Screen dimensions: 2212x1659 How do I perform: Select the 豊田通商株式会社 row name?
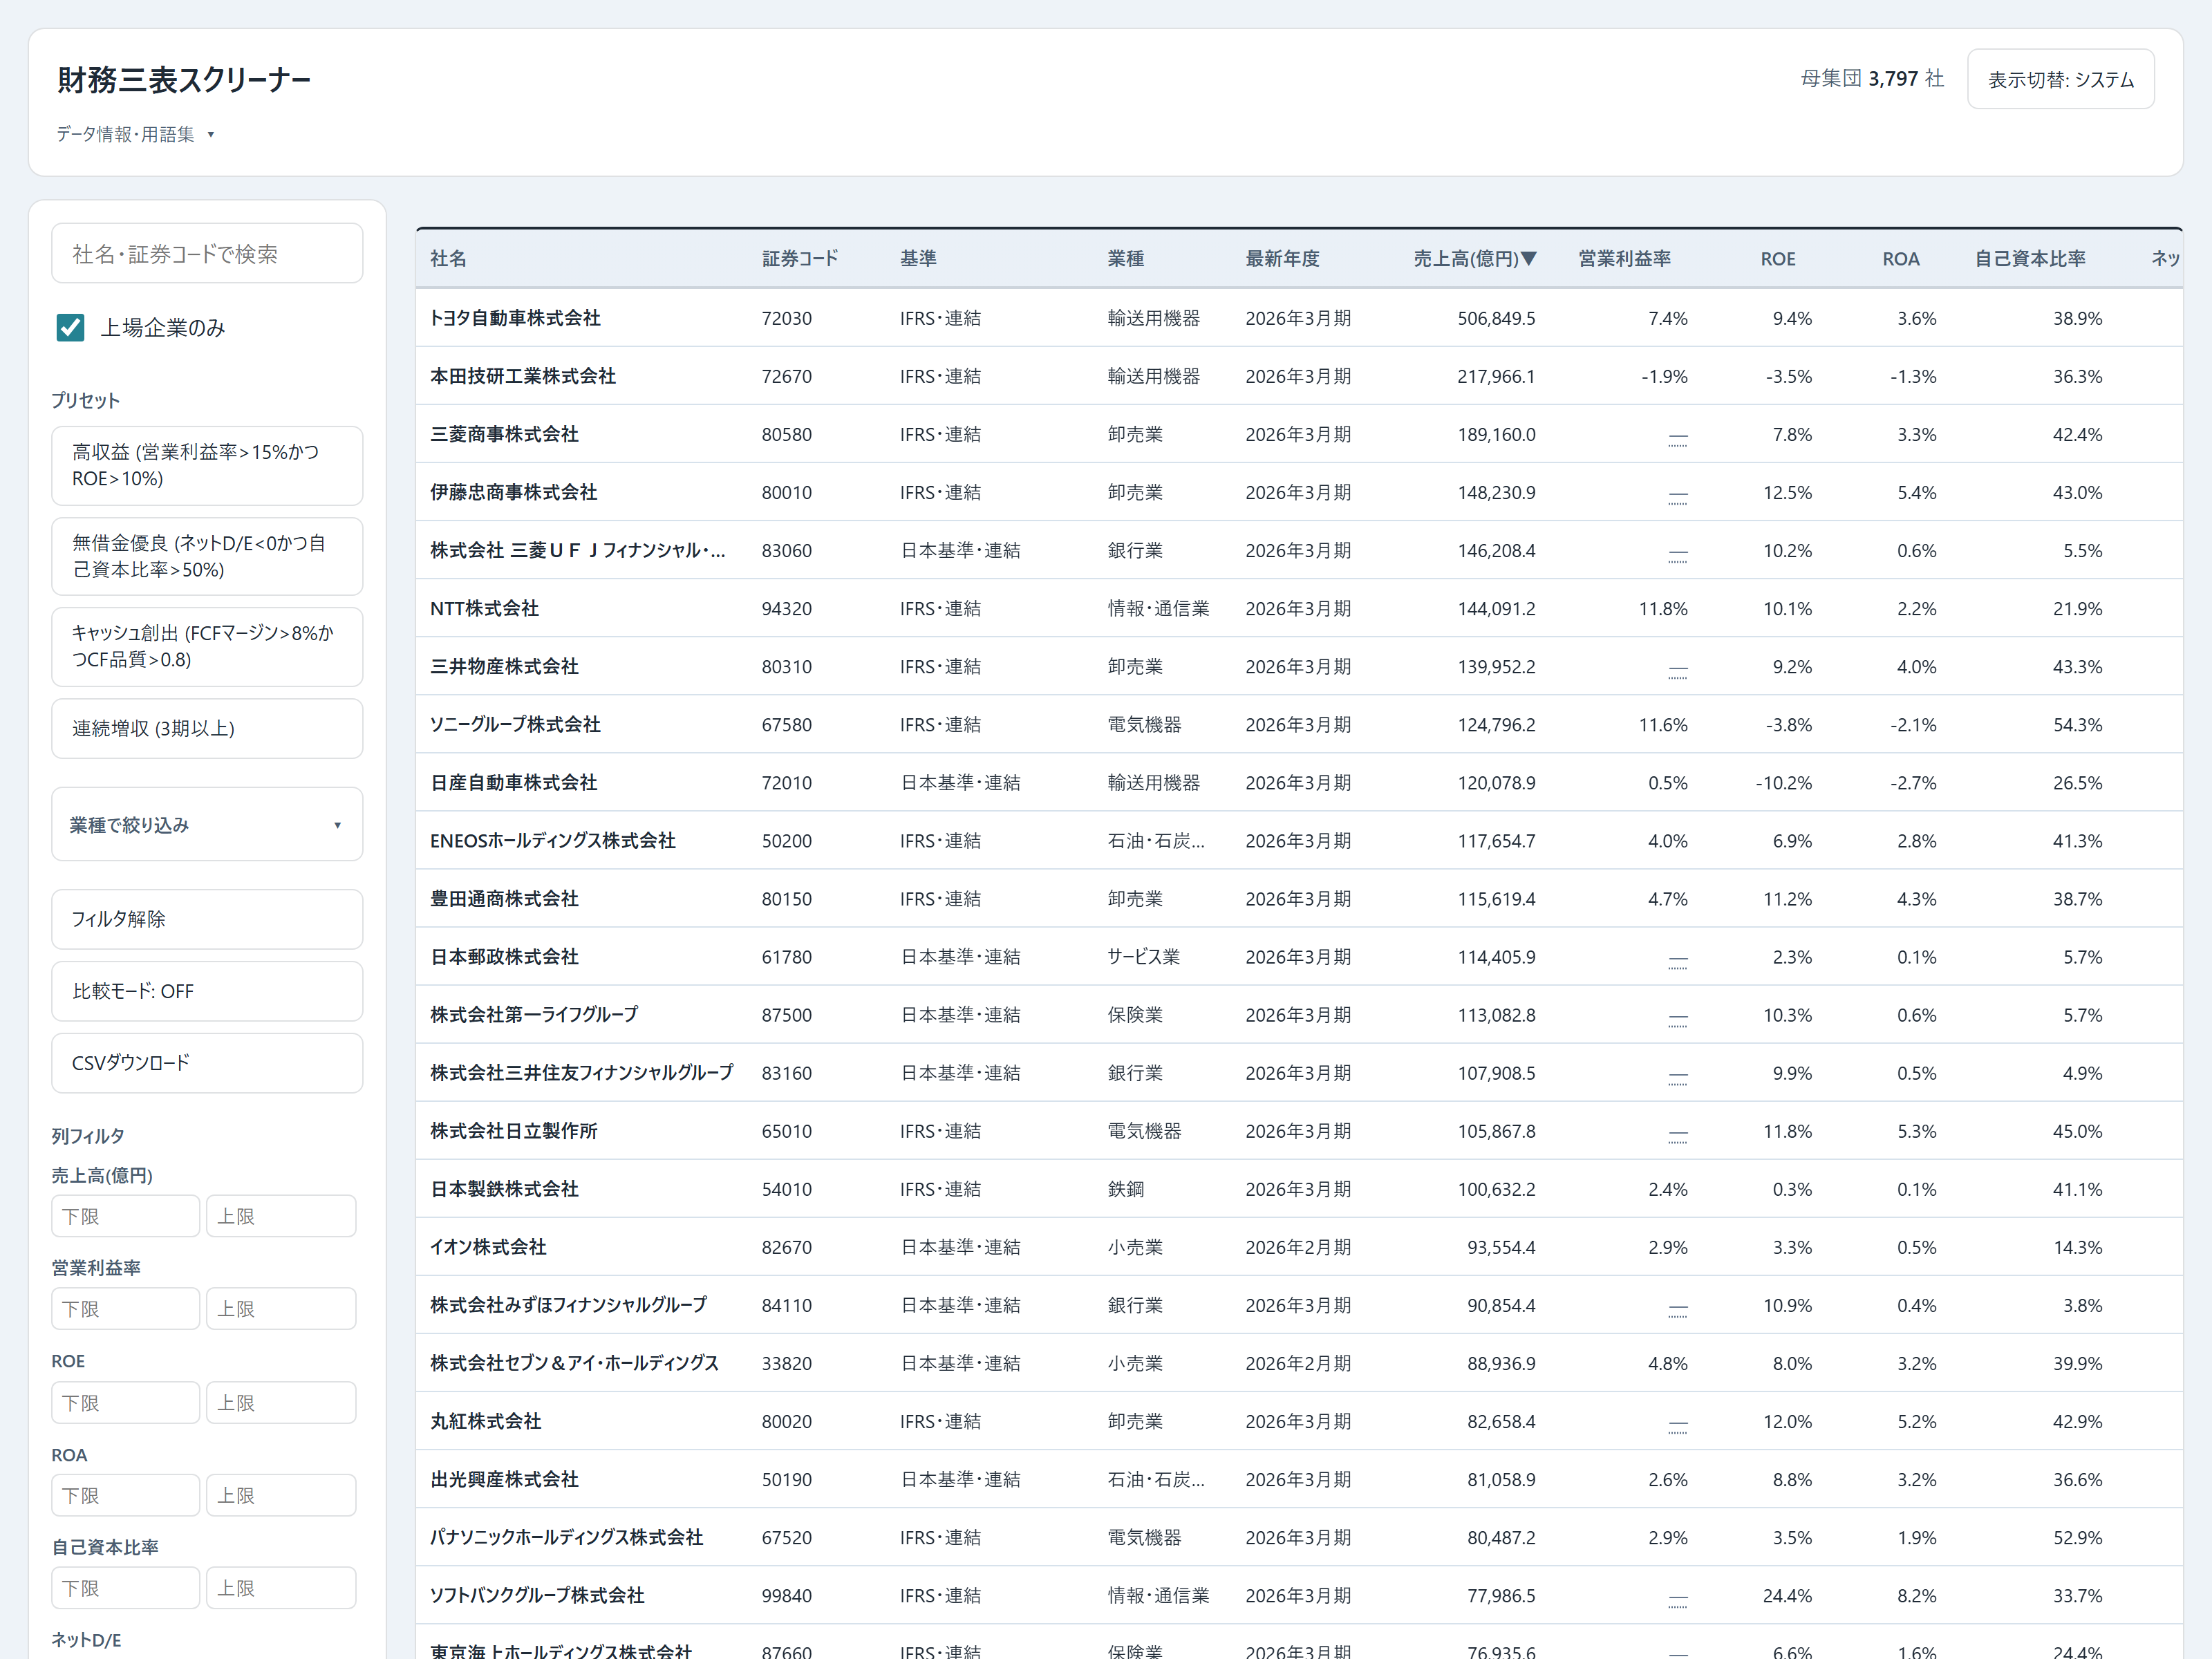[x=505, y=898]
